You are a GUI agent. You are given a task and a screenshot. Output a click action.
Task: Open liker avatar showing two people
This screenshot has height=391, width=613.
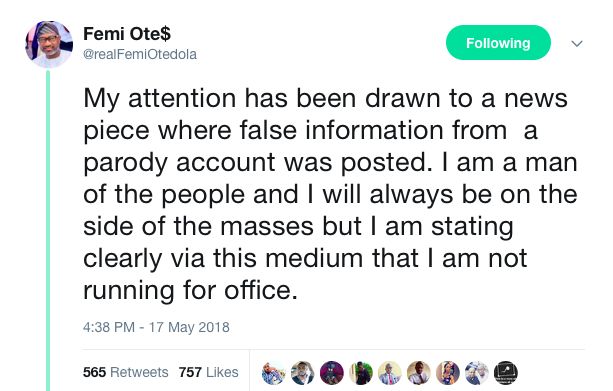477,373
